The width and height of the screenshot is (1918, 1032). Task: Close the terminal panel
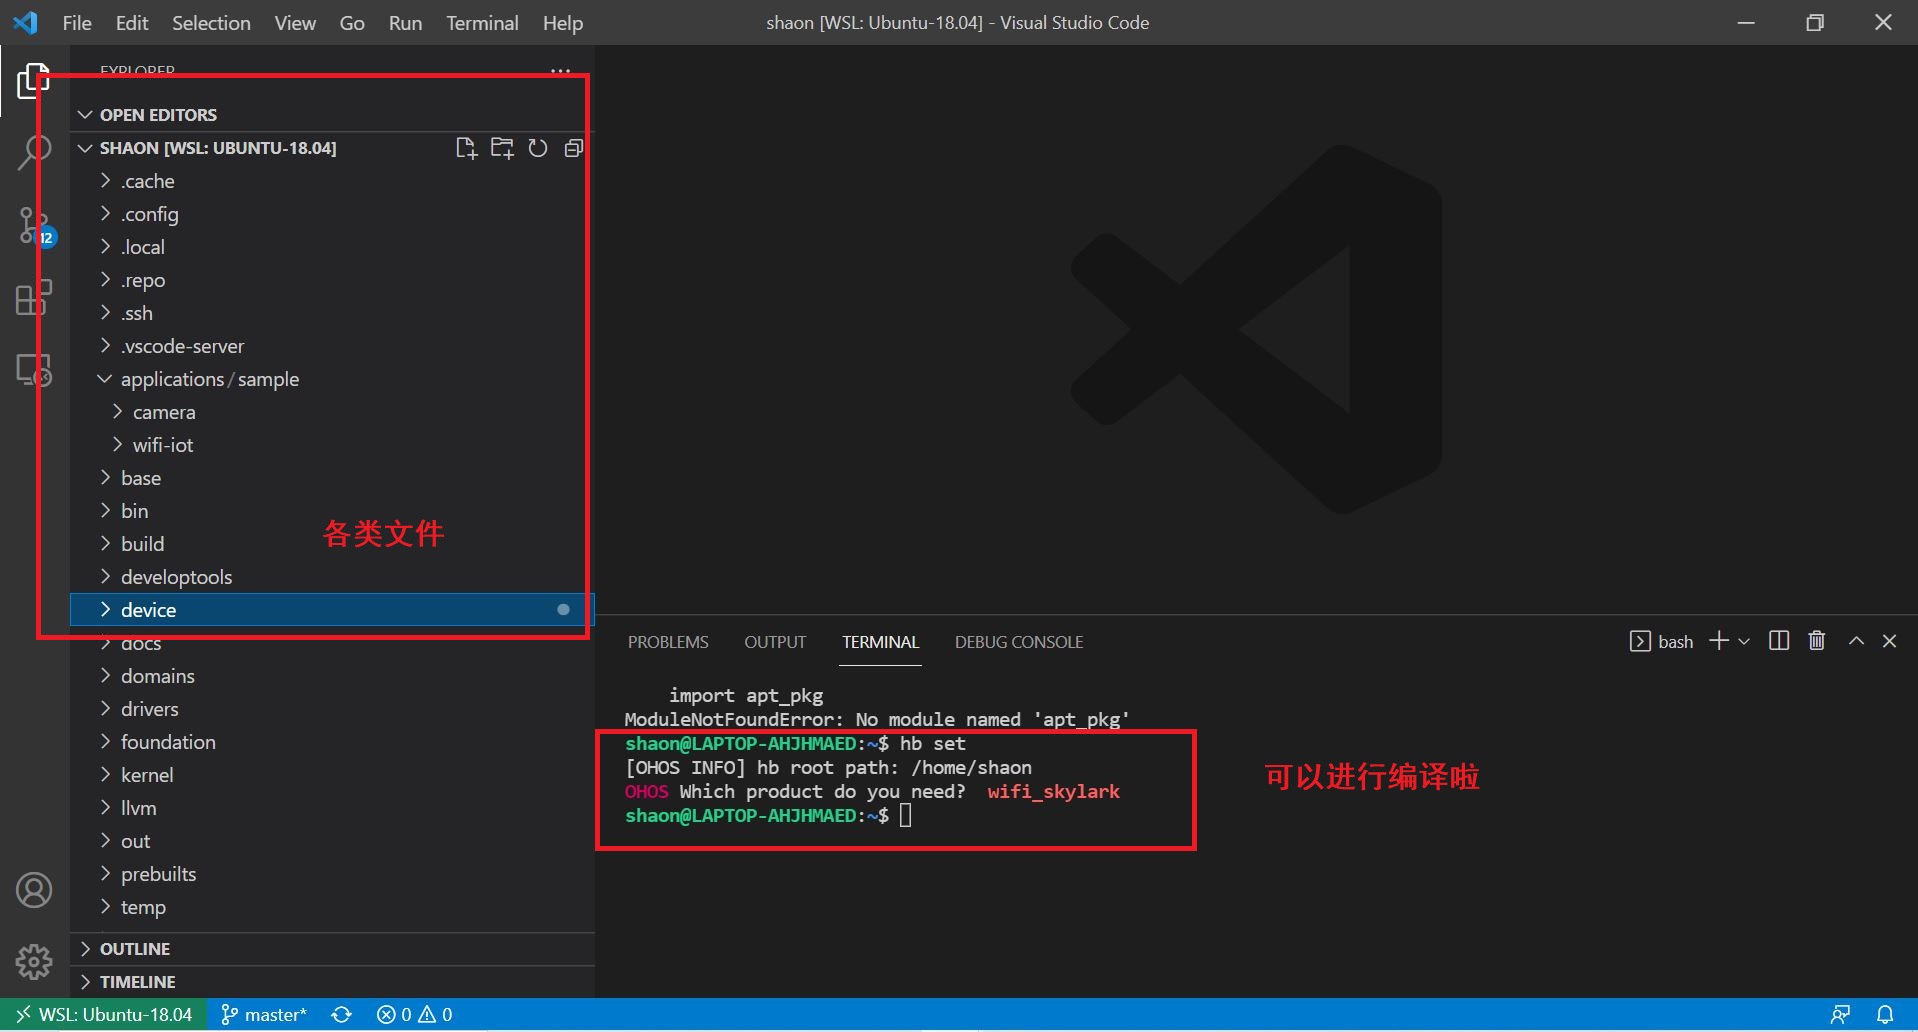(x=1889, y=641)
